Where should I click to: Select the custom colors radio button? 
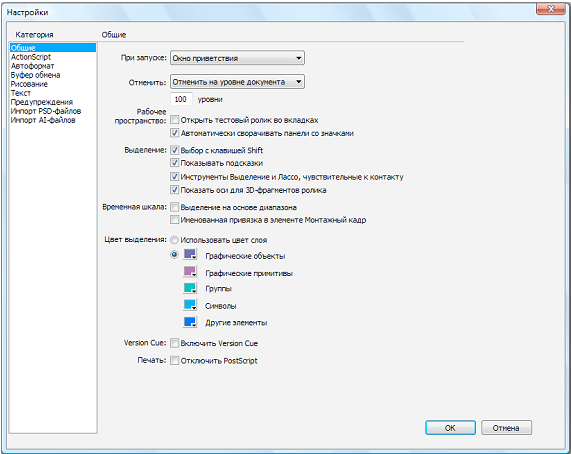pos(174,254)
